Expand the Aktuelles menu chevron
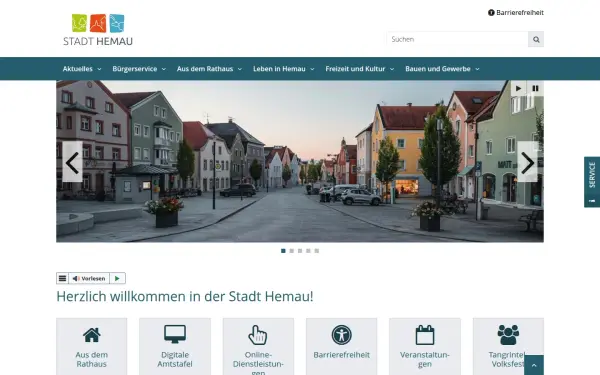 pos(99,69)
